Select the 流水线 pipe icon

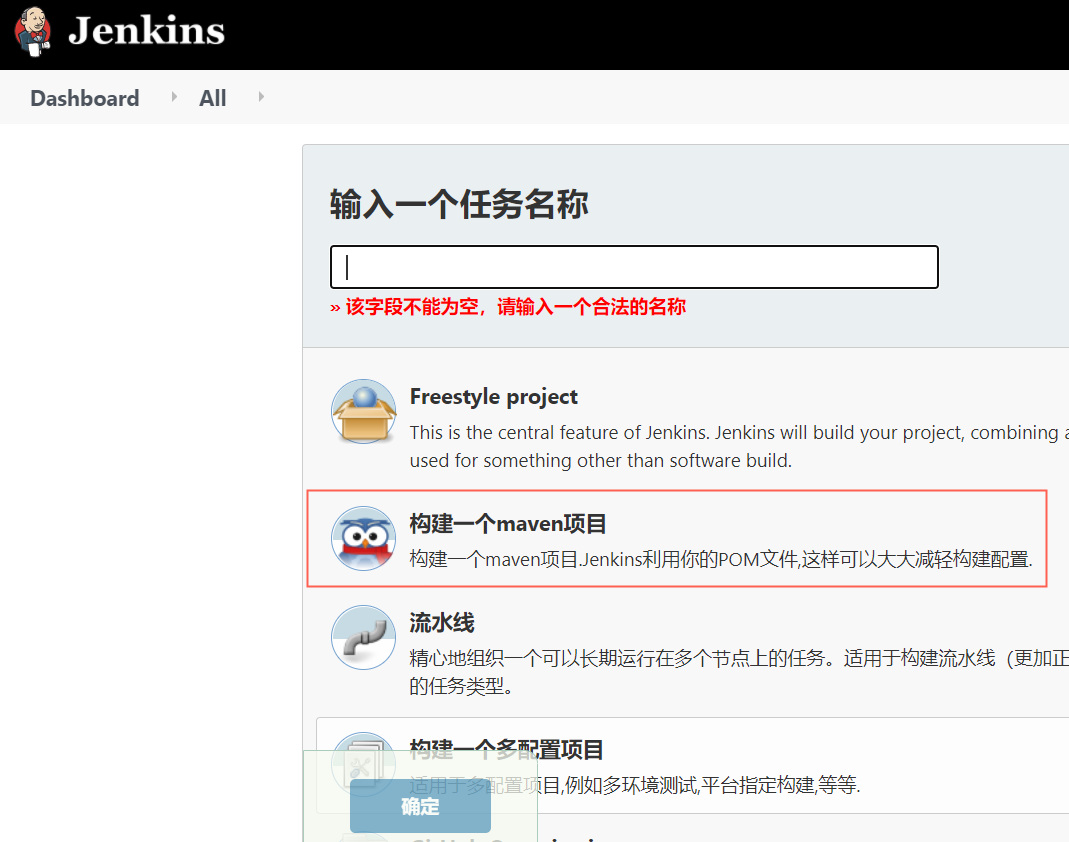click(x=363, y=637)
